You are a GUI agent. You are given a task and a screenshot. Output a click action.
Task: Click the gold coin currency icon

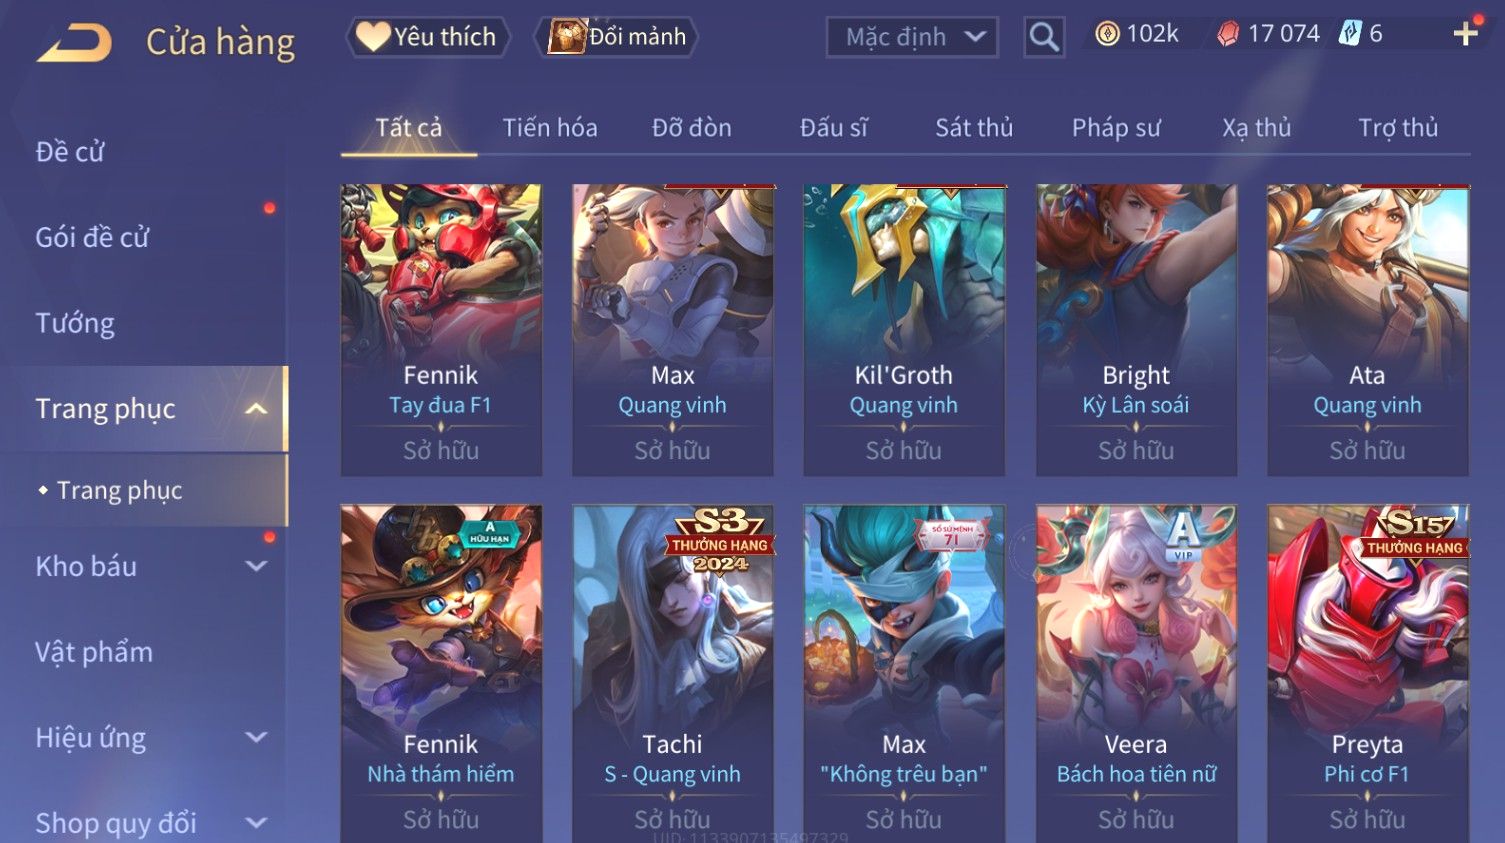[x=1107, y=34]
